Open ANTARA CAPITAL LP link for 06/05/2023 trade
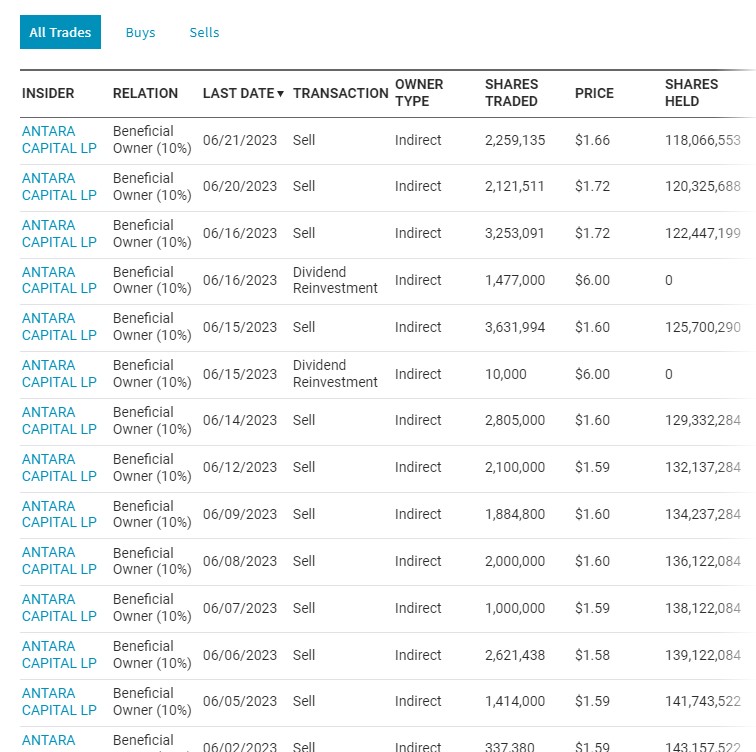 59,702
